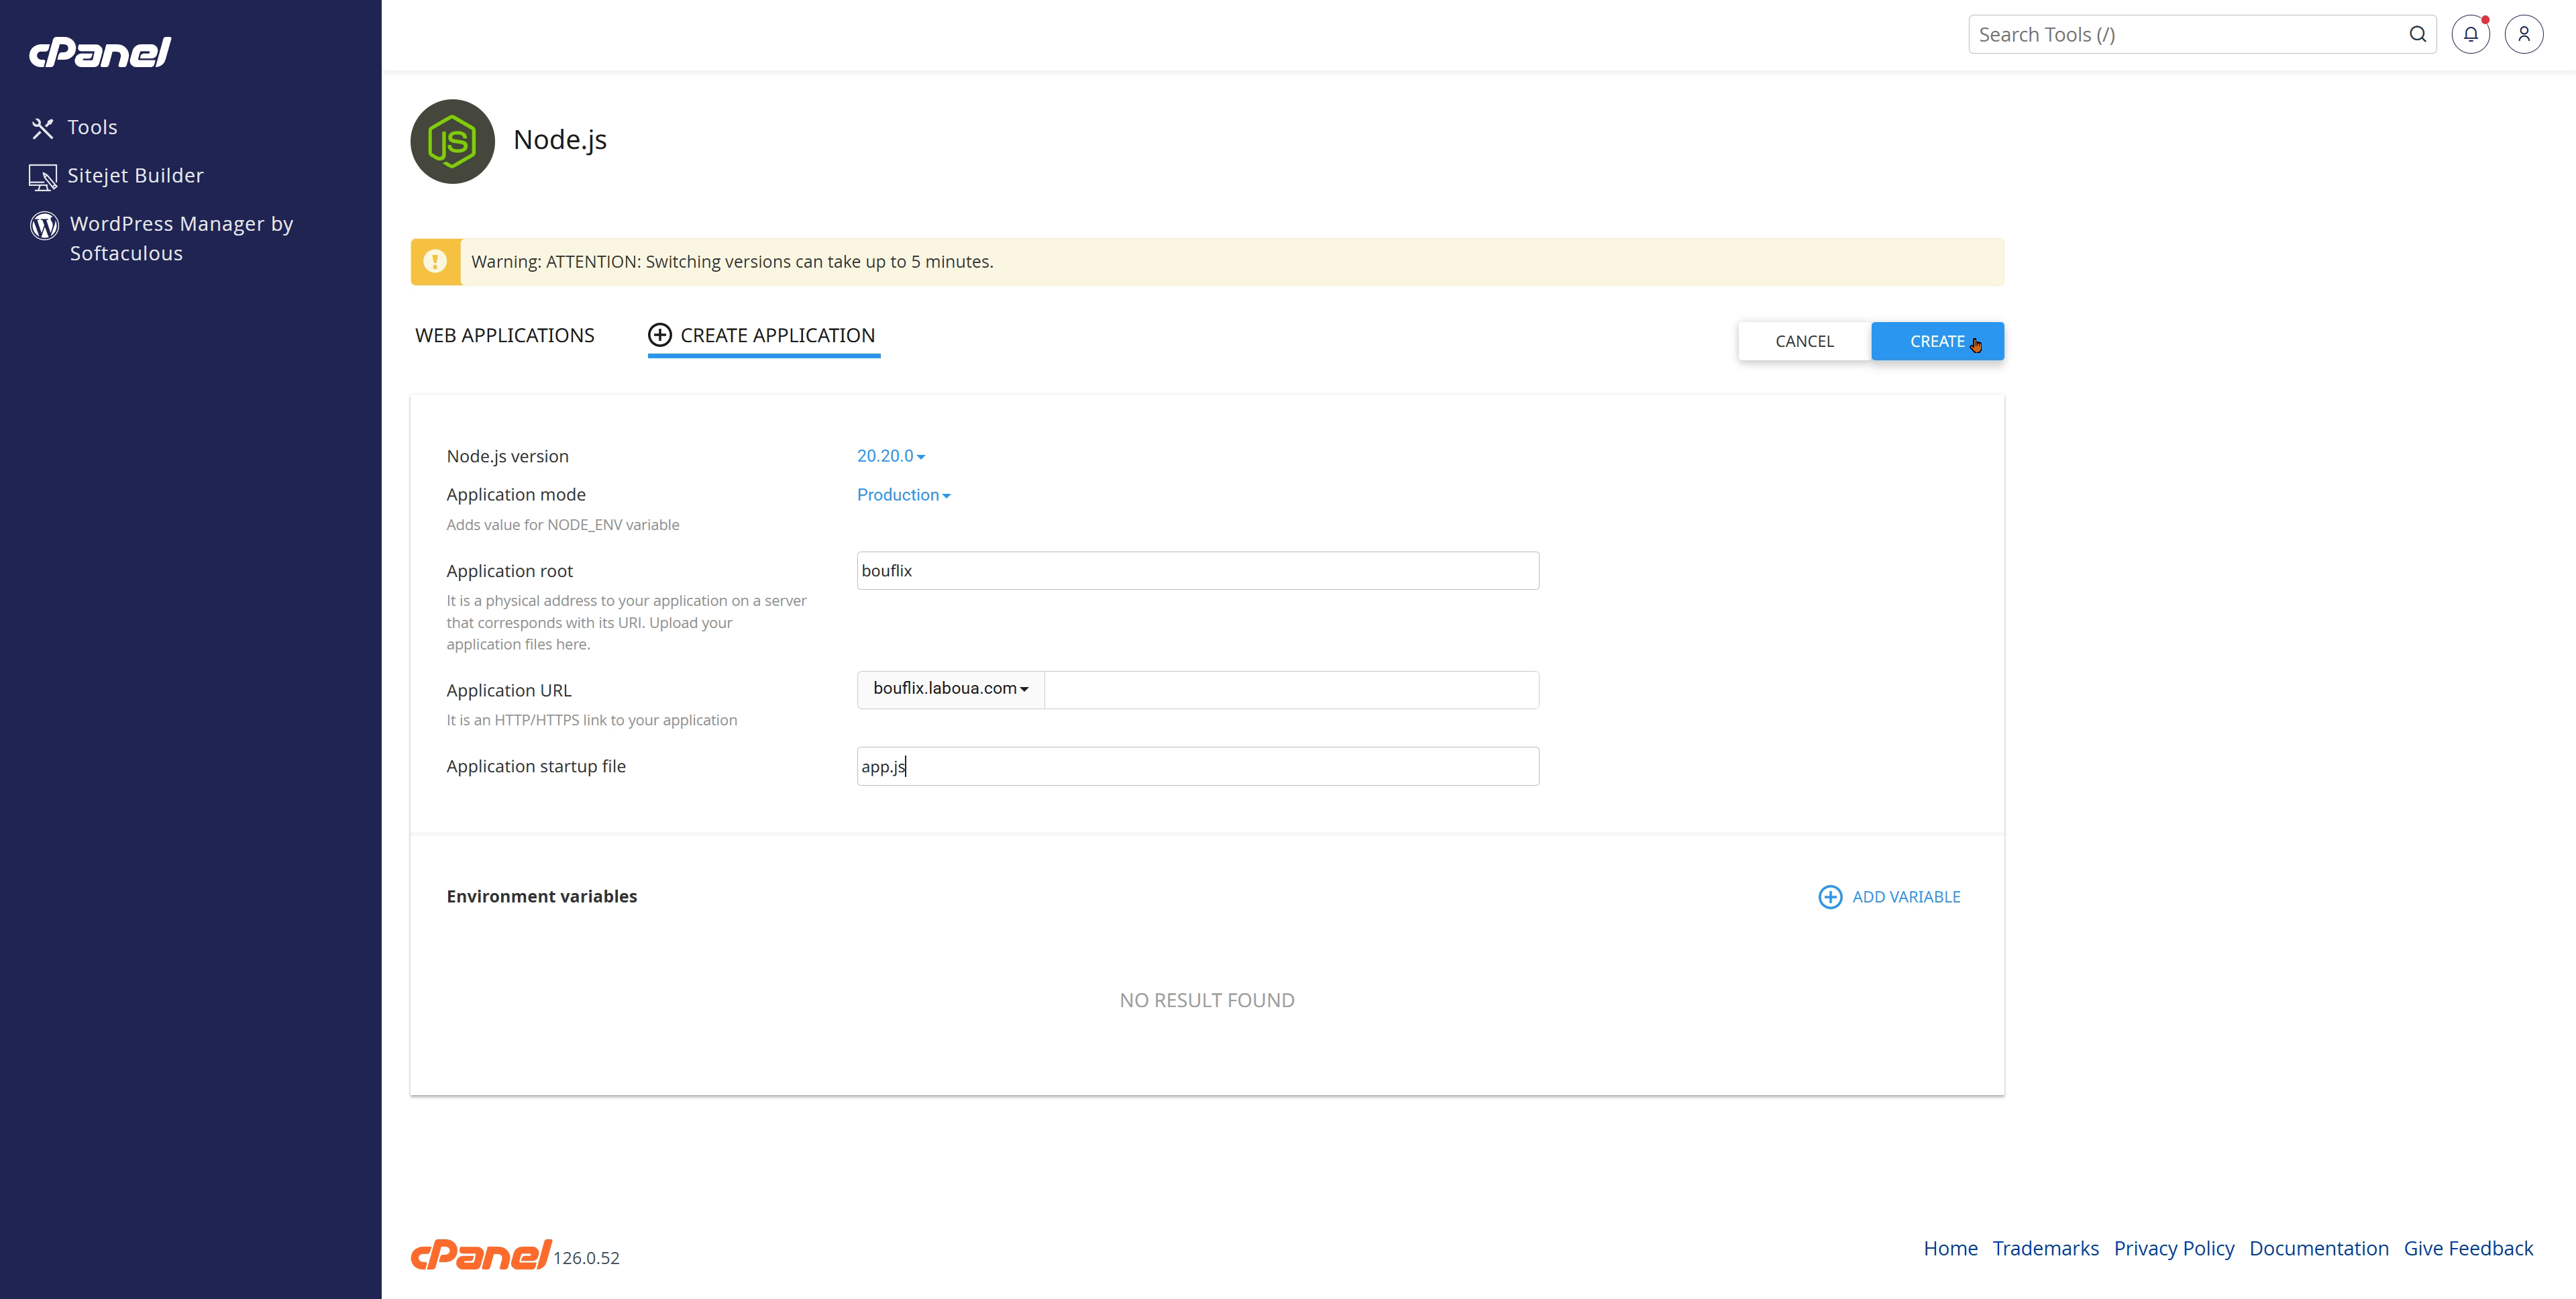Follow the Home footer link
This screenshot has width=2576, height=1299.
pos(1950,1248)
